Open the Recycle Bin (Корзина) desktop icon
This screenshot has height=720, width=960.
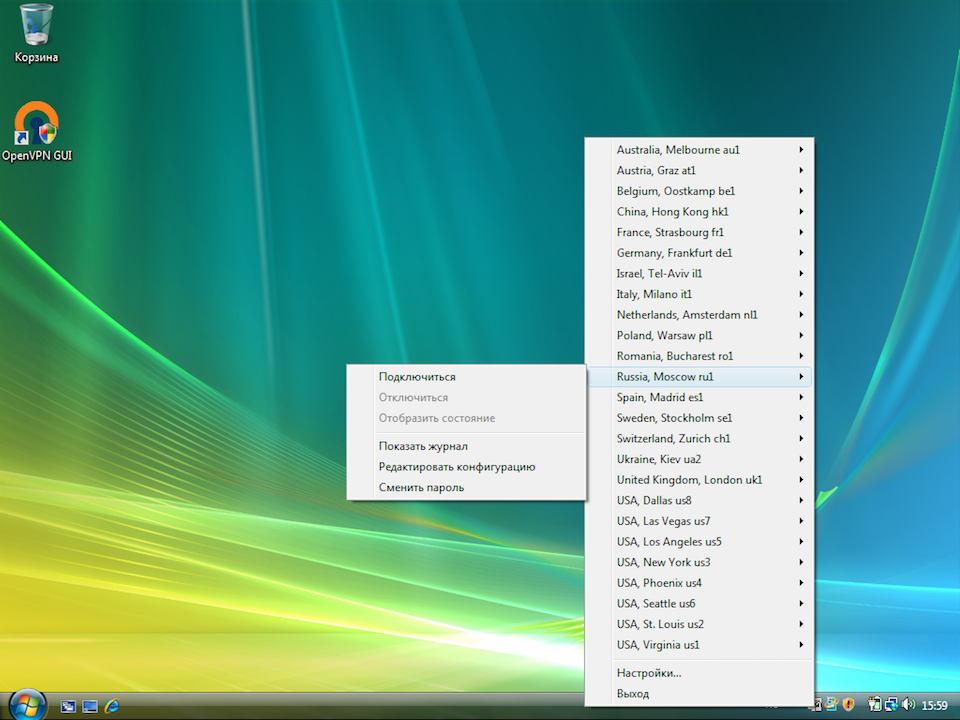tap(36, 34)
